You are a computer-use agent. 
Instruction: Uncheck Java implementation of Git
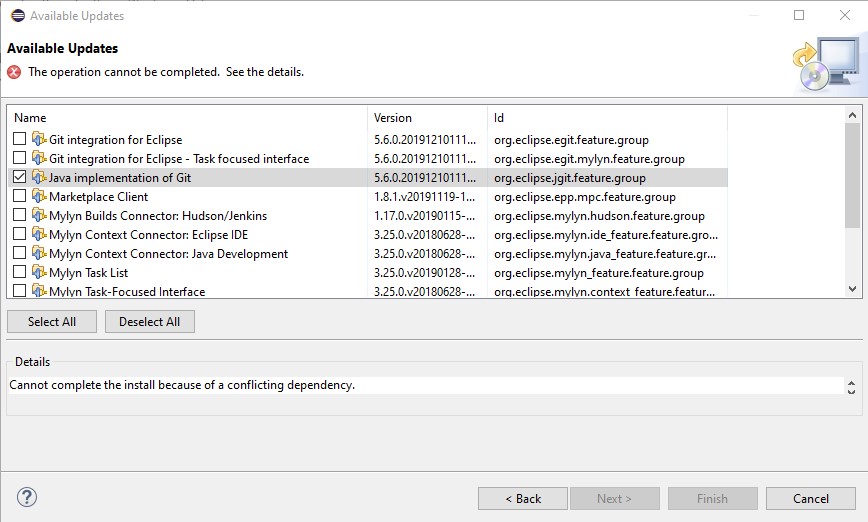(19, 177)
